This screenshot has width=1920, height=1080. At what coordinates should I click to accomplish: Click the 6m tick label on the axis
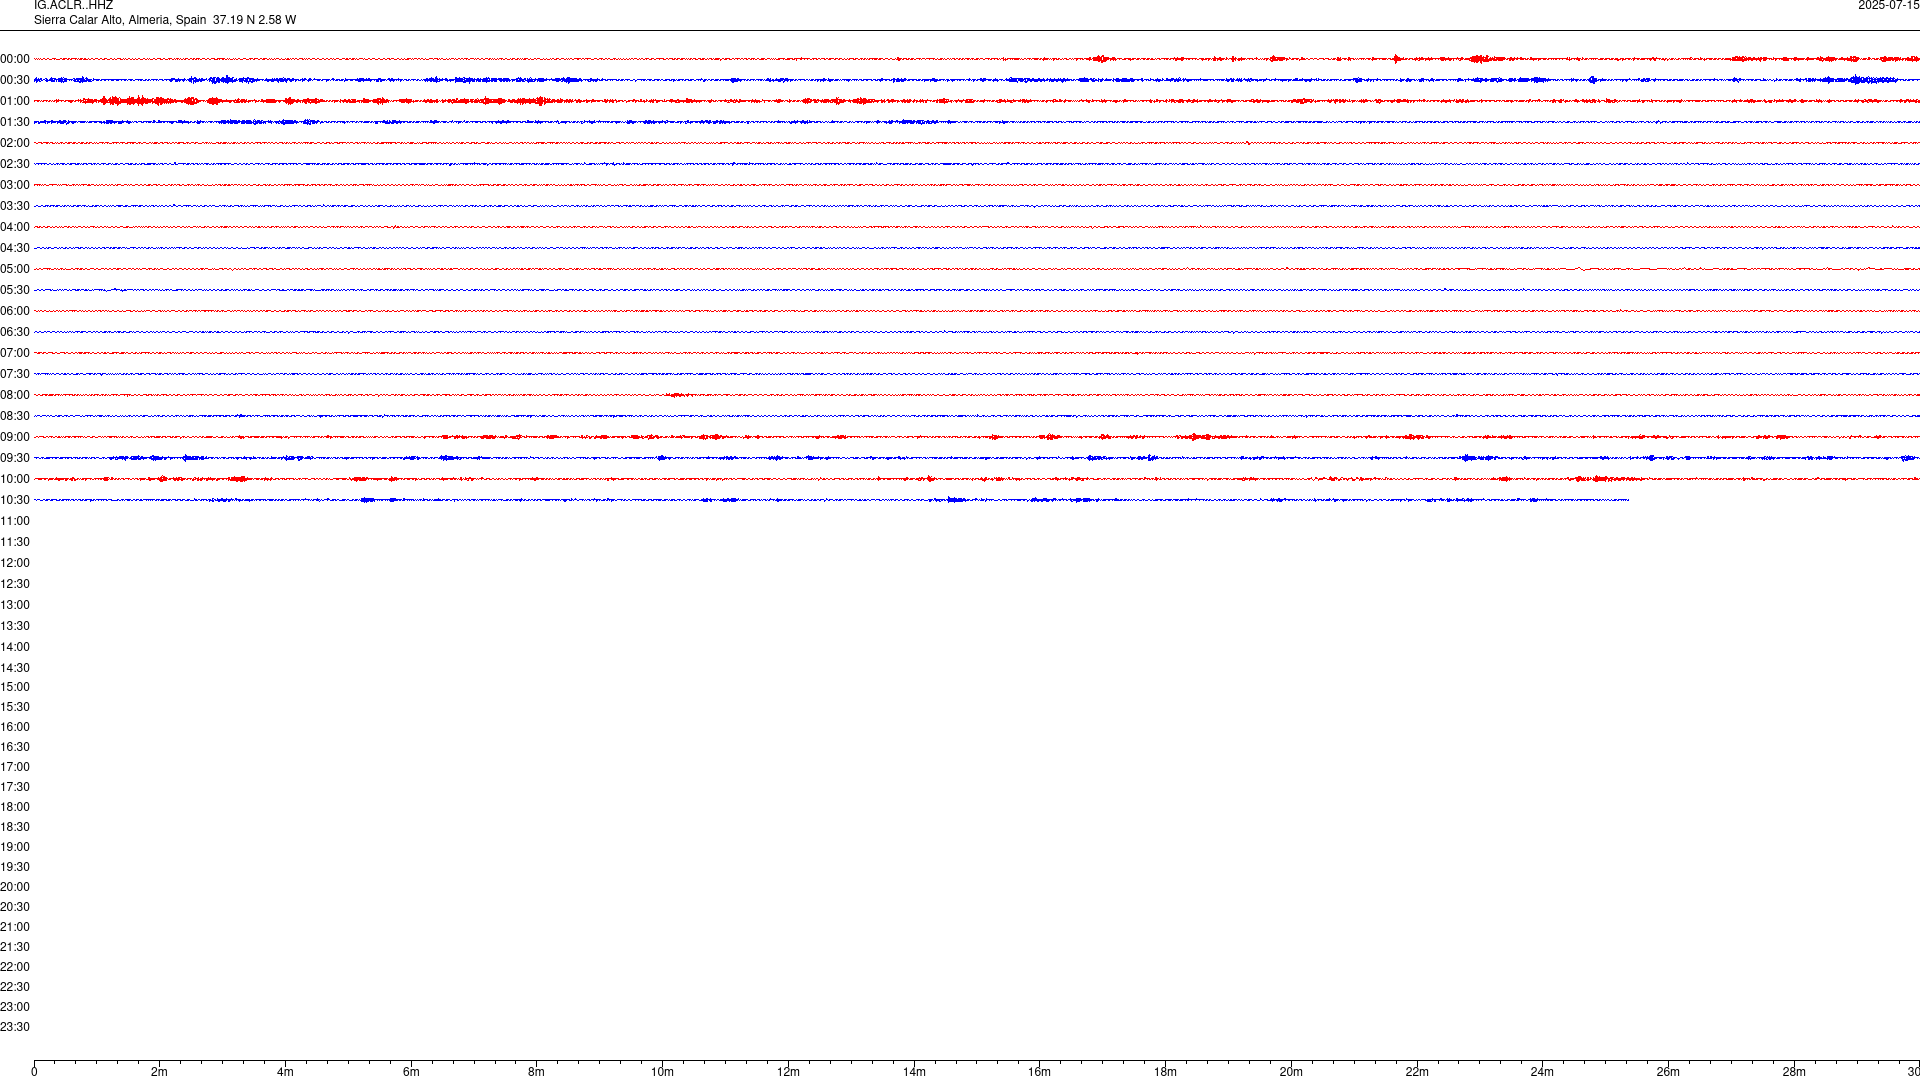[411, 1072]
